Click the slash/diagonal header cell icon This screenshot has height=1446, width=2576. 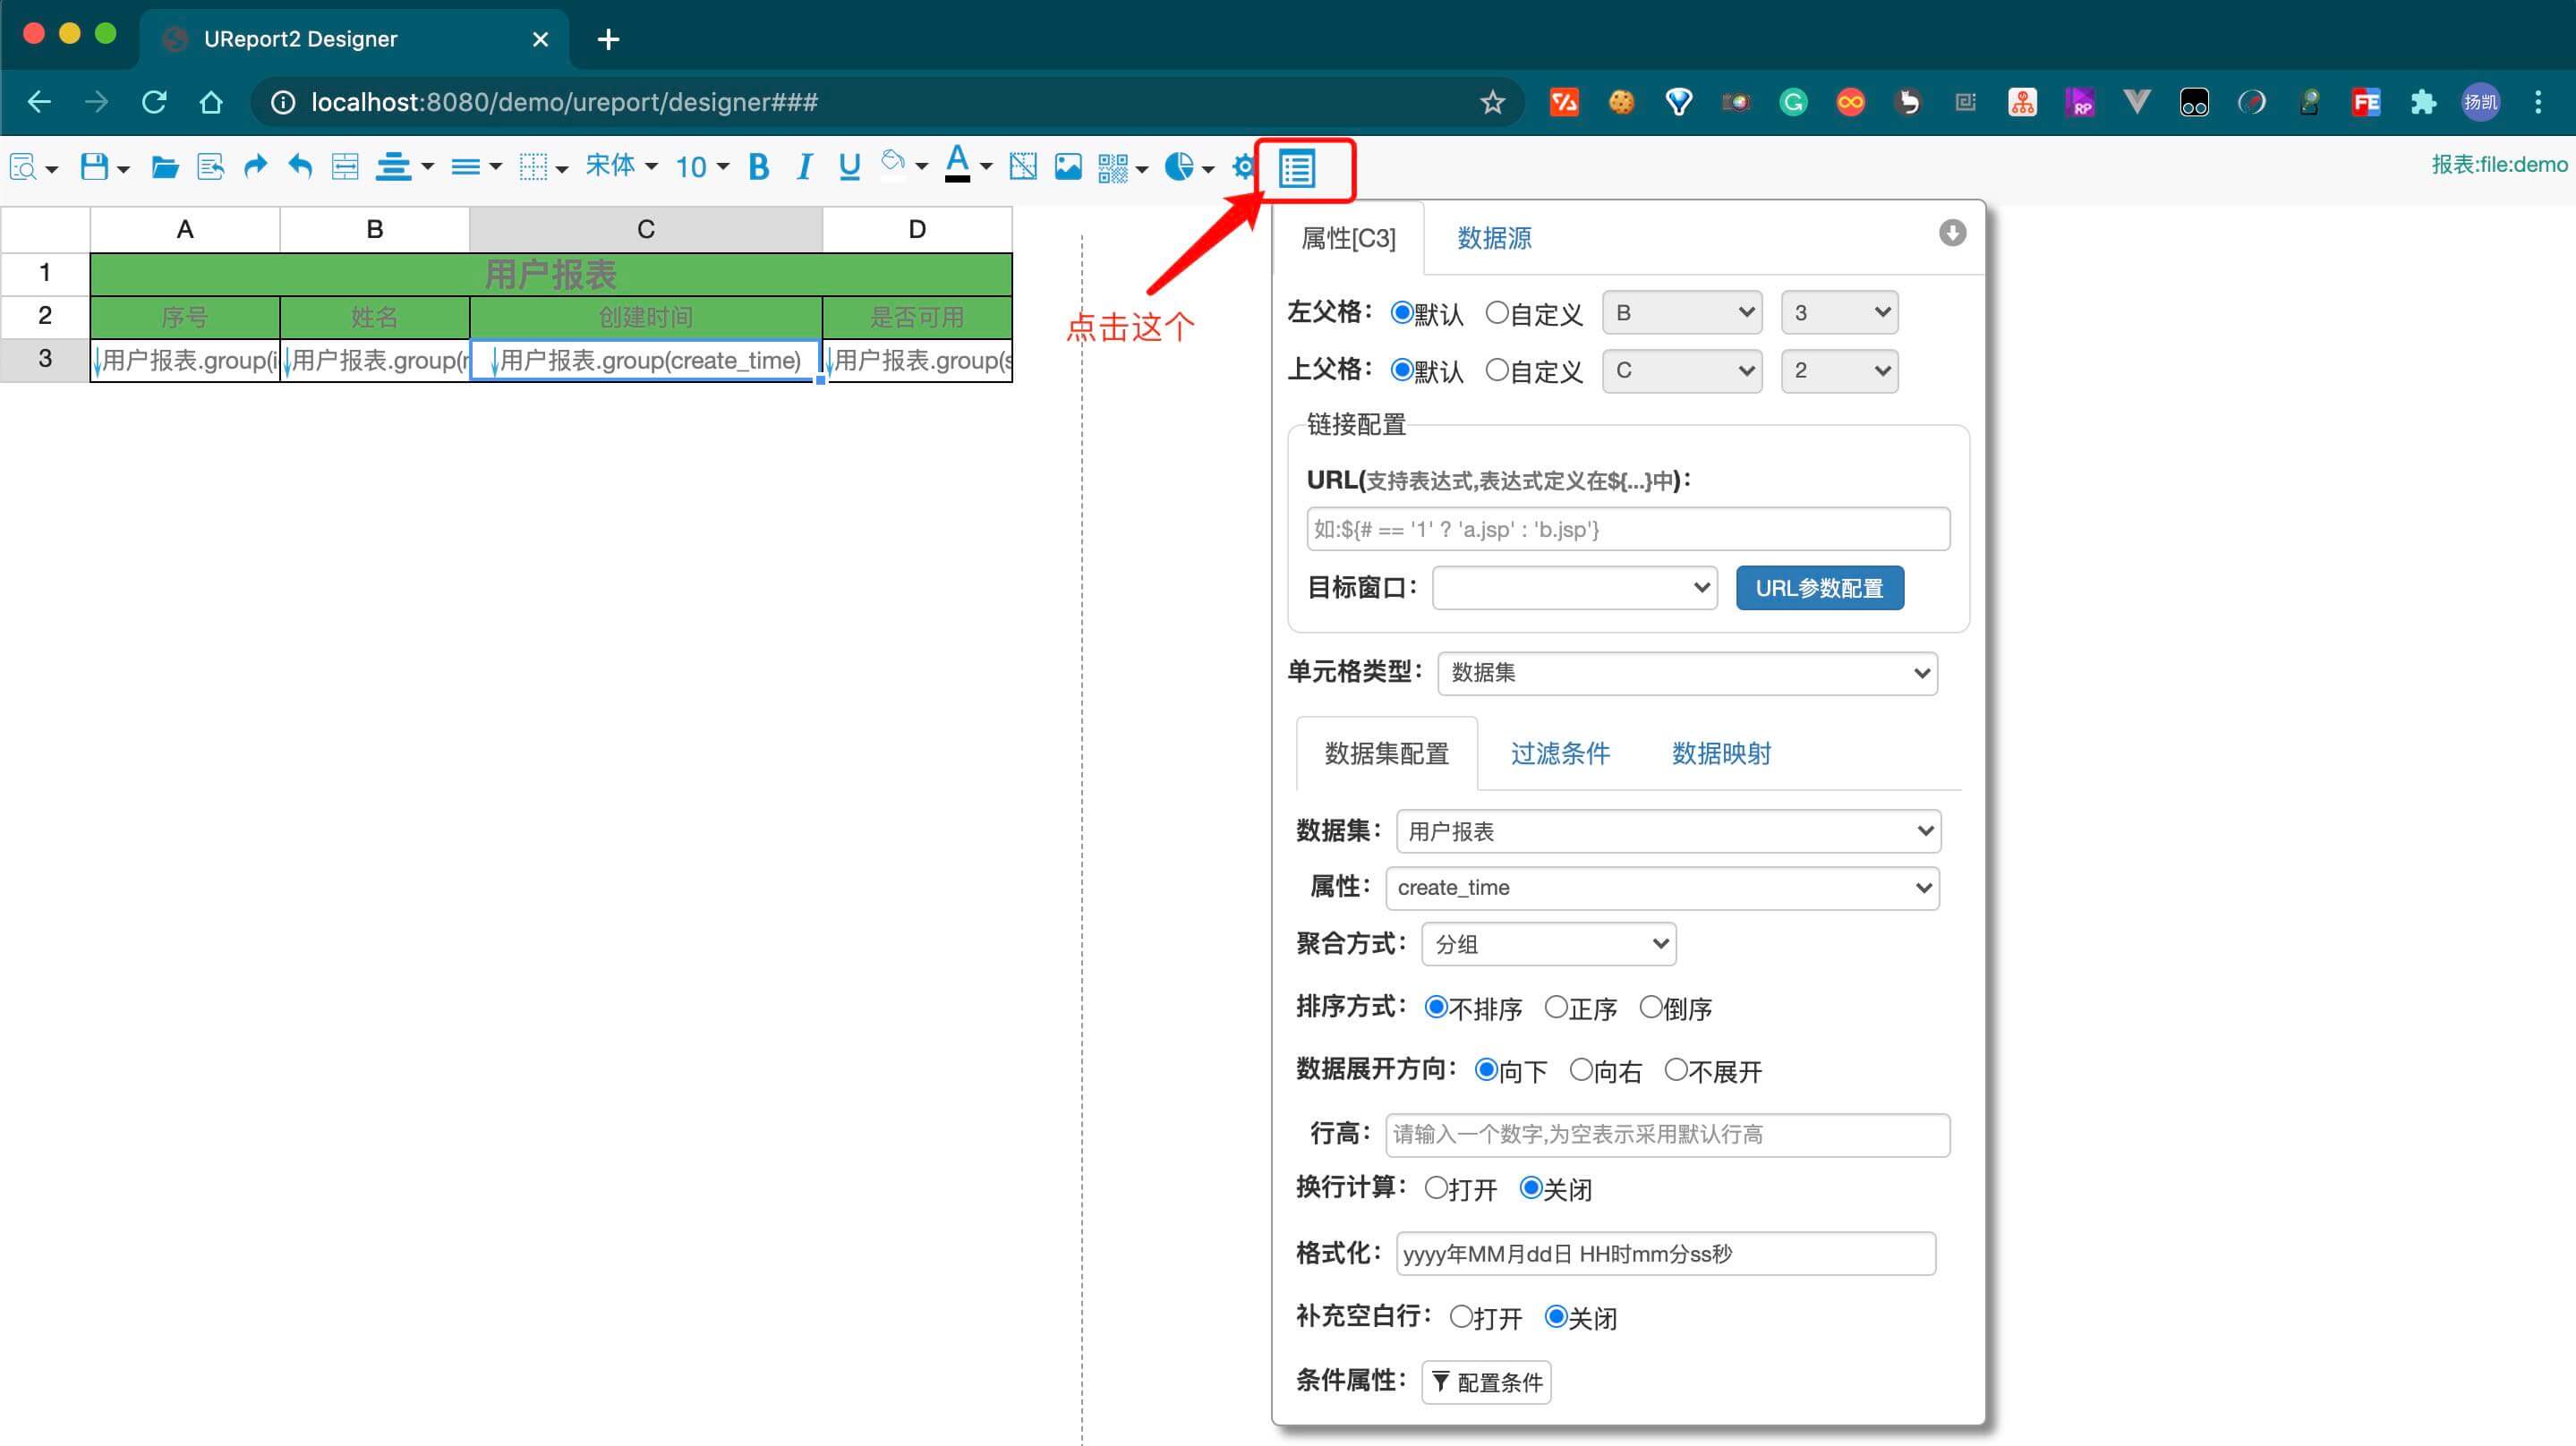coord(1023,166)
